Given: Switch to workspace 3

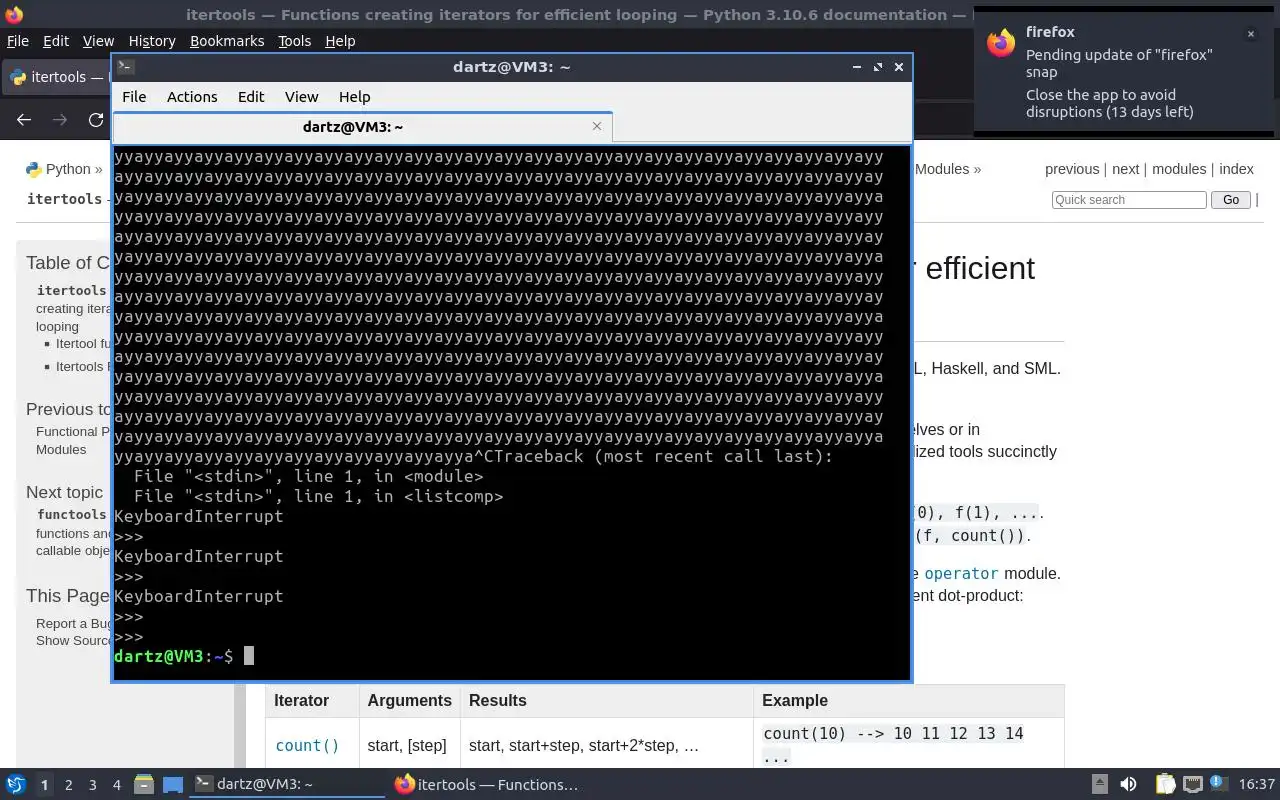Looking at the screenshot, I should pos(93,785).
